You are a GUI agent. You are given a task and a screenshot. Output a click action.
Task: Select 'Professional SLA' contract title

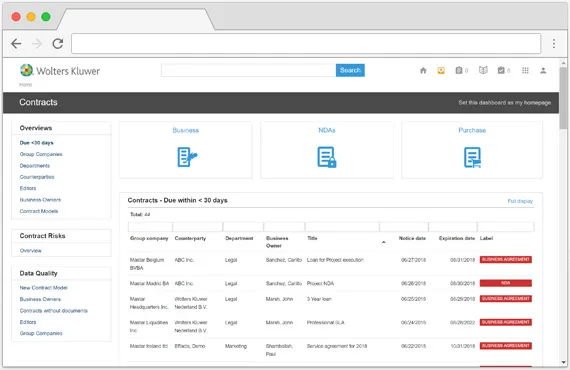tap(326, 323)
